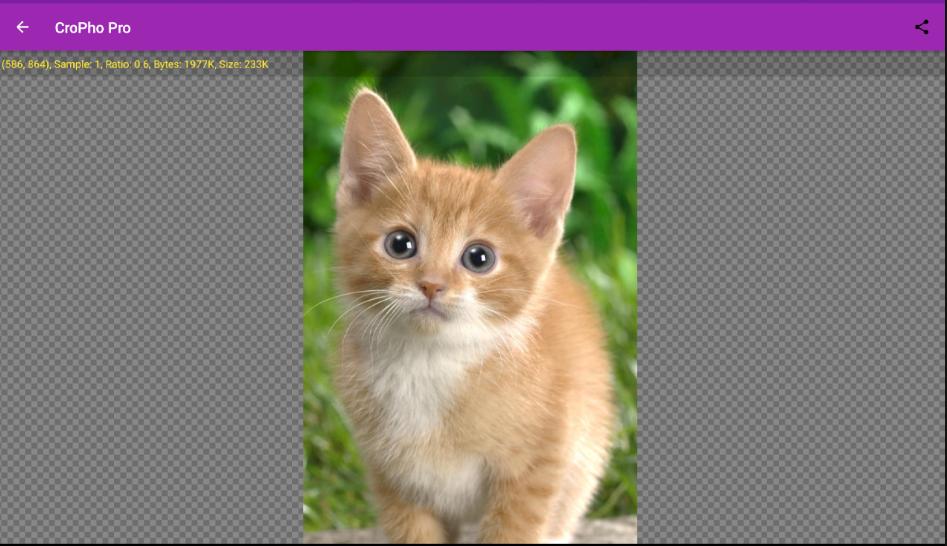Share the cropped photo

point(922,27)
